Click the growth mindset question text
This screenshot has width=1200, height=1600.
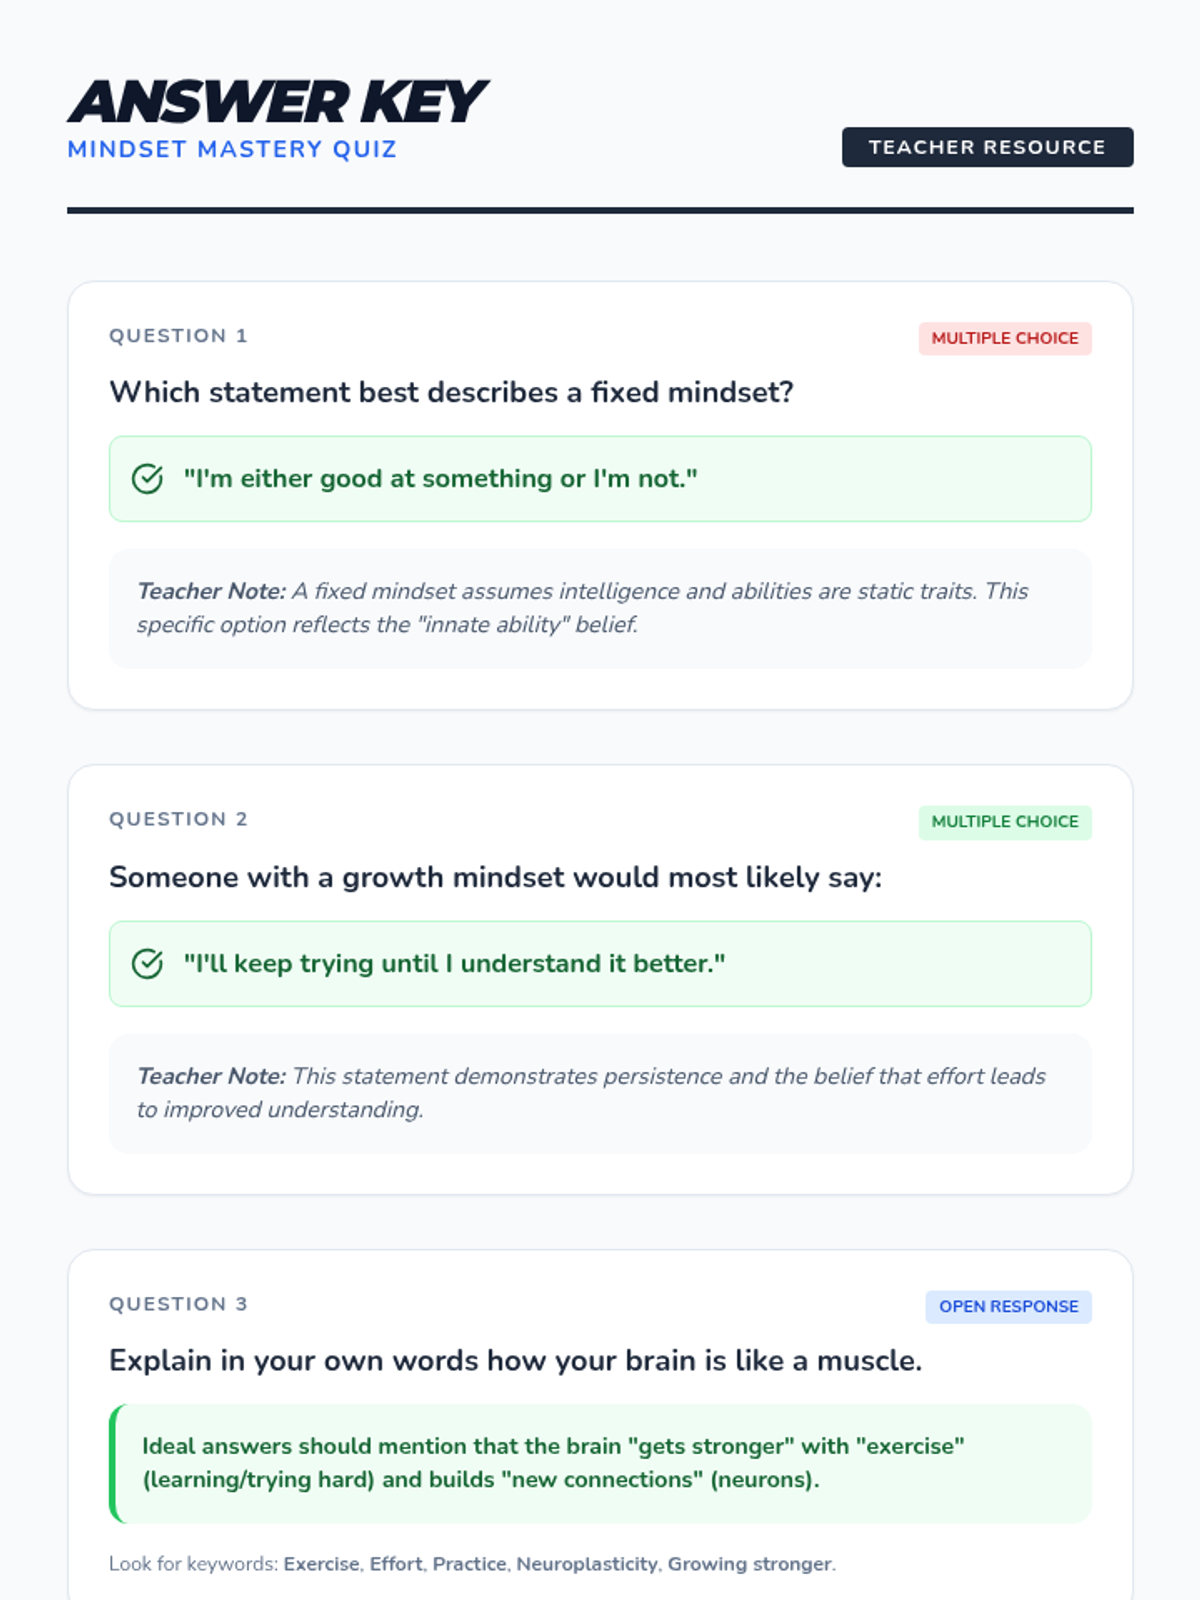pyautogui.click(x=495, y=877)
